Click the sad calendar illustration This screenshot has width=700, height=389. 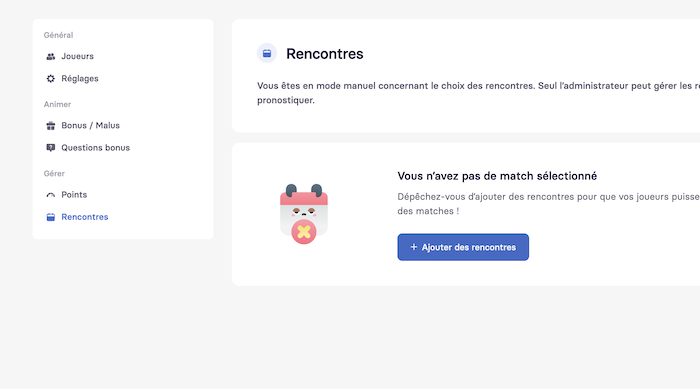[304, 214]
